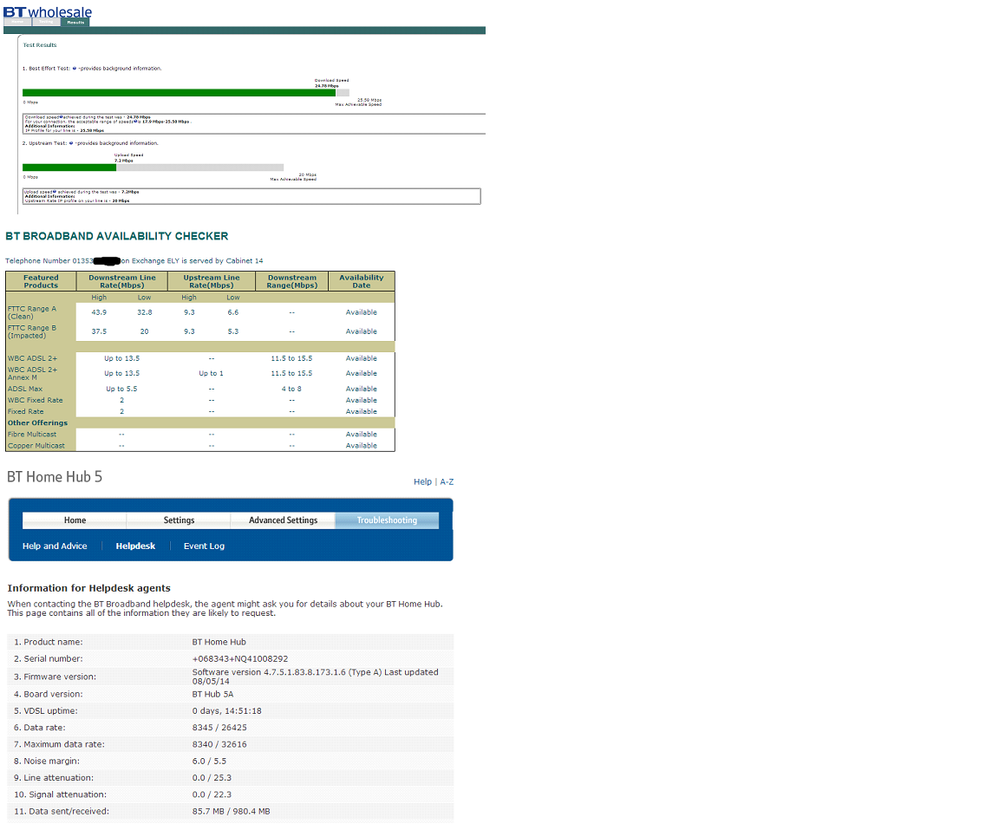Click the download speed progress bar
The image size is (999, 838).
click(185, 92)
